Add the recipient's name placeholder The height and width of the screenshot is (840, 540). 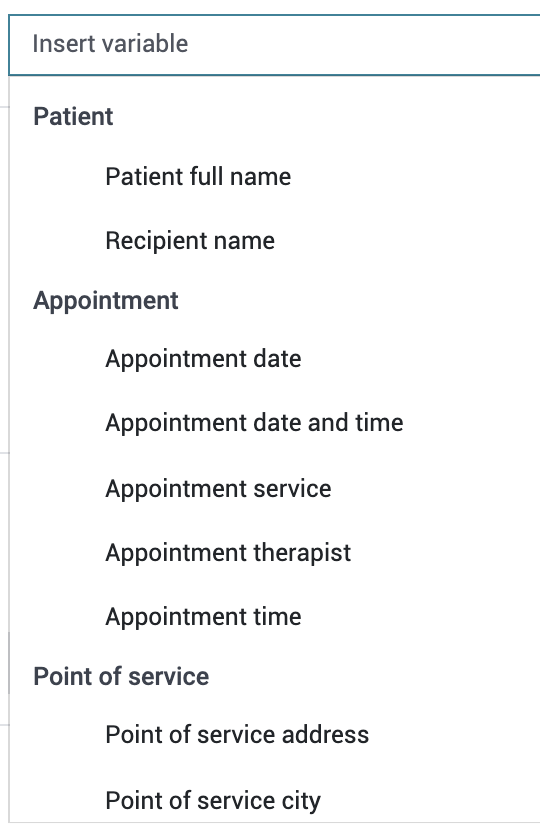click(x=274, y=241)
